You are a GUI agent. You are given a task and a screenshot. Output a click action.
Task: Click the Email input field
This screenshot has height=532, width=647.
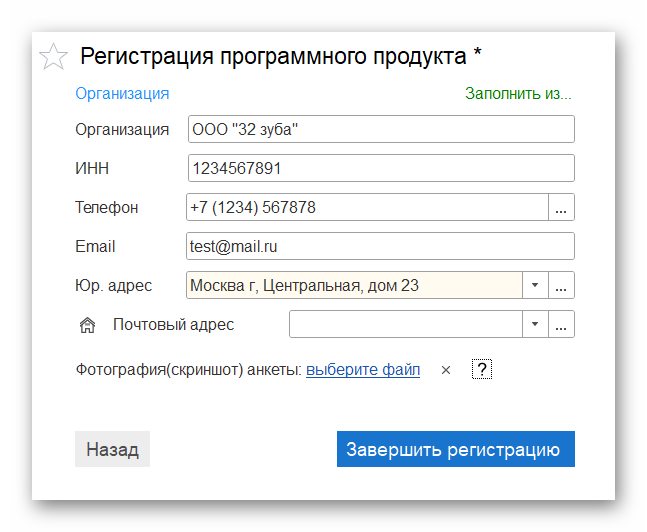coord(380,246)
